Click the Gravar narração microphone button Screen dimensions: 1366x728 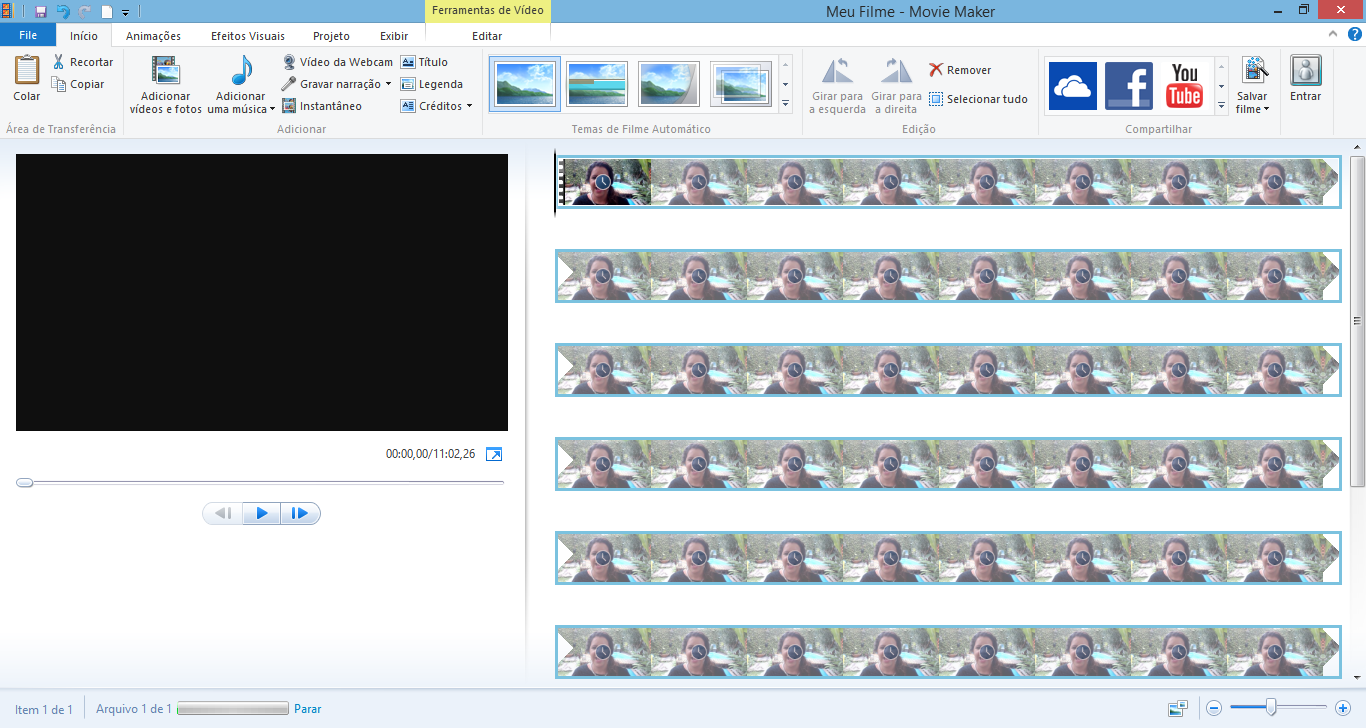tap(331, 84)
